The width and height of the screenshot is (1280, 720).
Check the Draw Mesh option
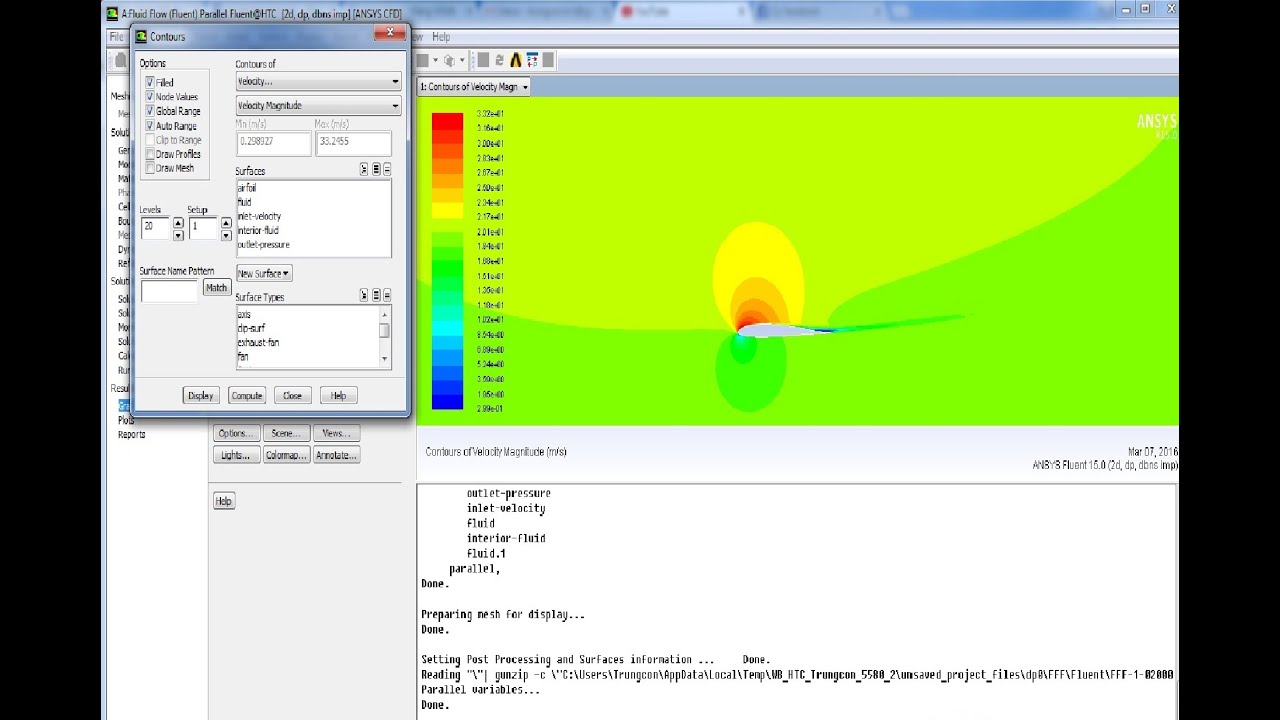(150, 168)
